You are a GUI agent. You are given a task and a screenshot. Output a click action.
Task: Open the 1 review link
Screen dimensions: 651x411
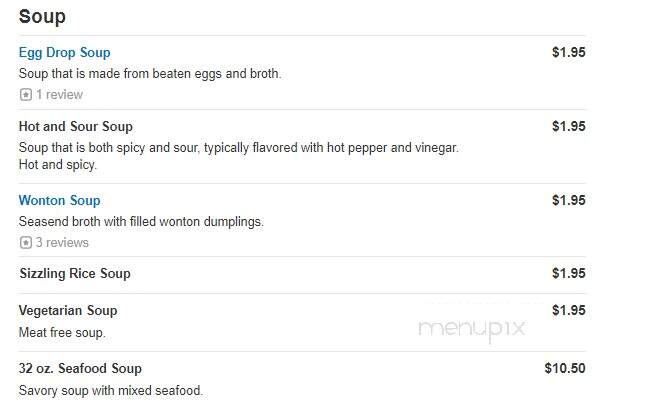[x=59, y=95]
